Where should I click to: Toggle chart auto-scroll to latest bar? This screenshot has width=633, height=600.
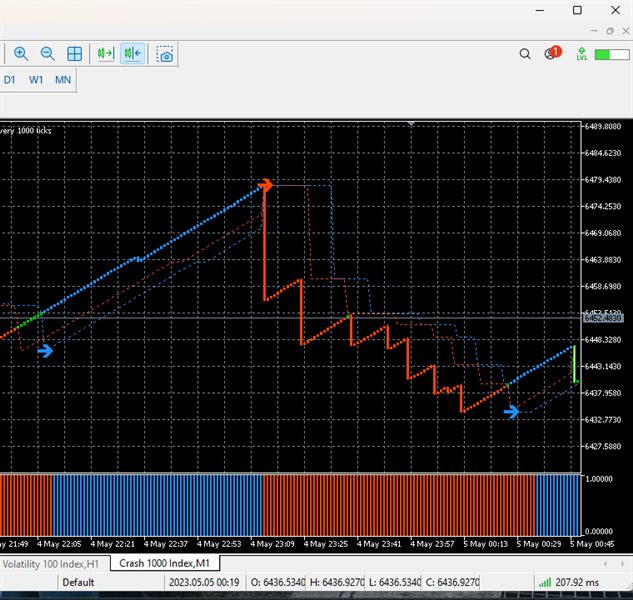tap(106, 53)
